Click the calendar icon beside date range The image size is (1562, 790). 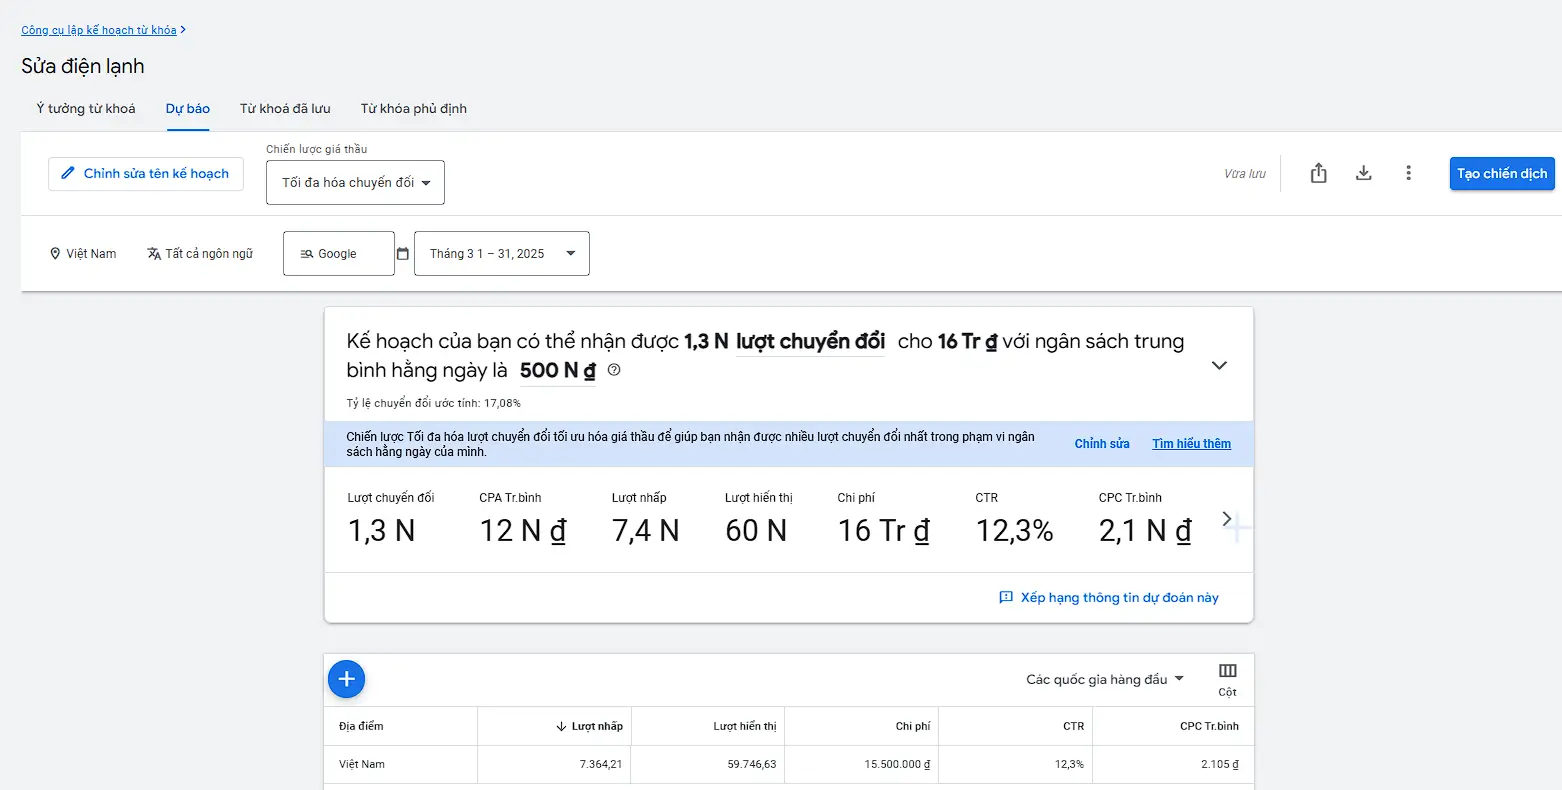click(x=403, y=254)
